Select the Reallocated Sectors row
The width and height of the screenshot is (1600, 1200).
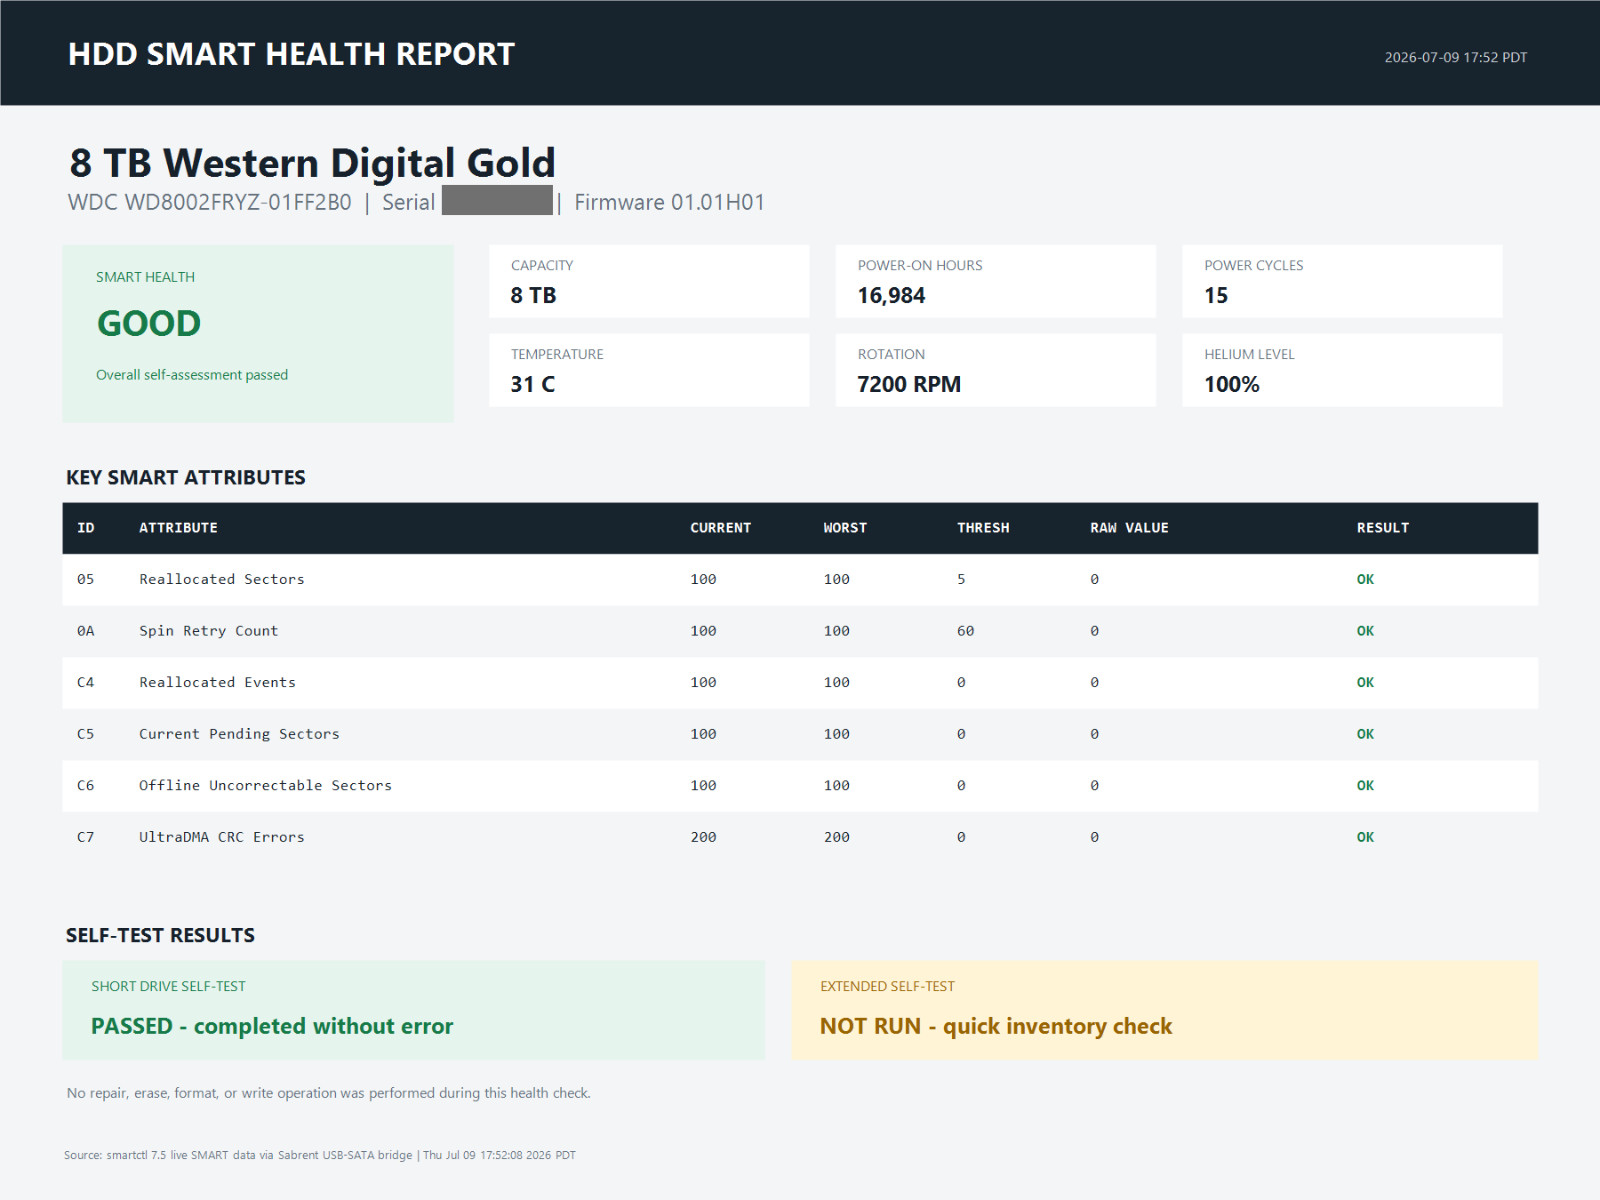coord(800,580)
